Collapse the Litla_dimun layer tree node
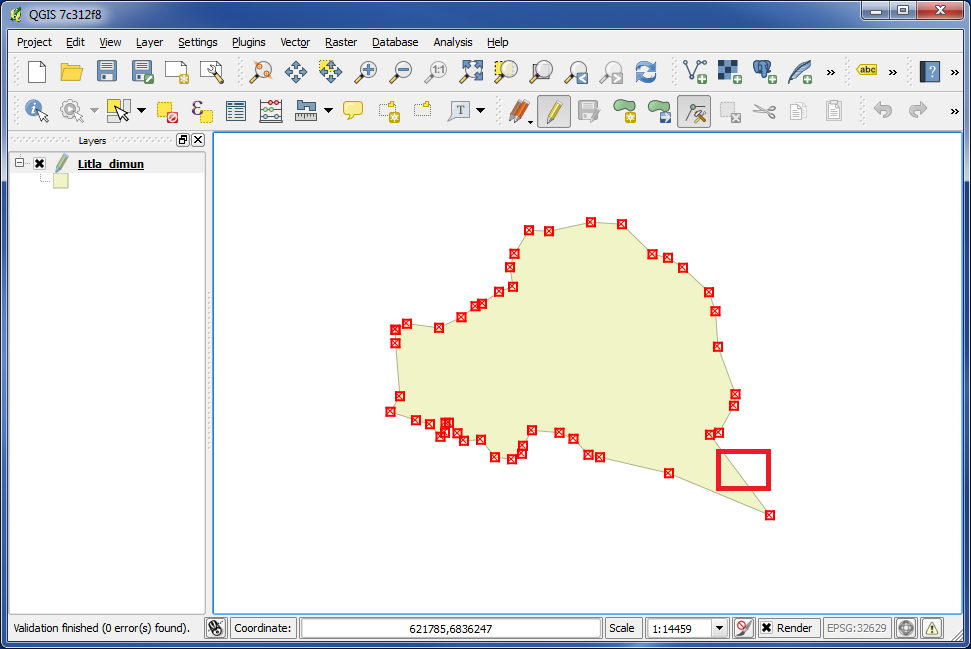 click(x=19, y=163)
